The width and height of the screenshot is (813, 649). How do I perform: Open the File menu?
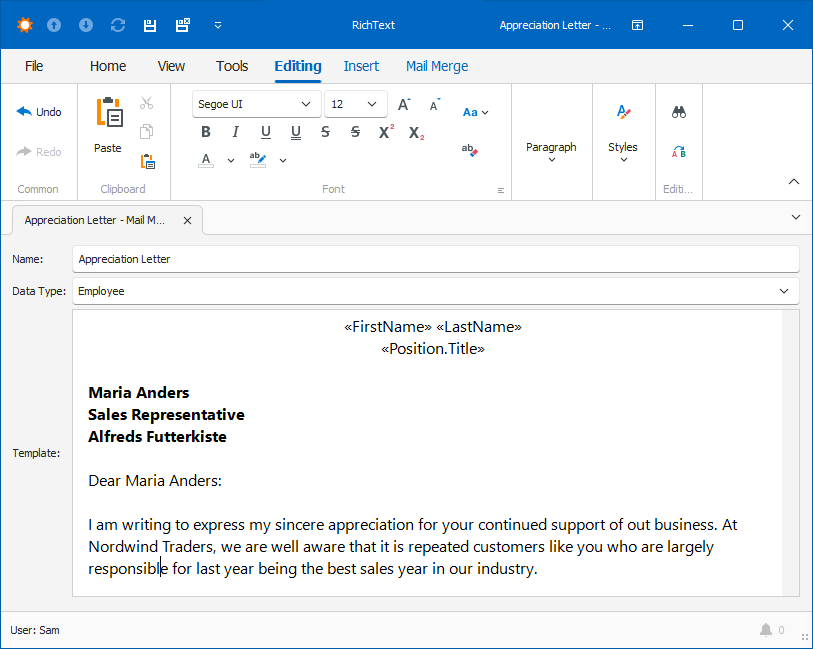click(34, 66)
